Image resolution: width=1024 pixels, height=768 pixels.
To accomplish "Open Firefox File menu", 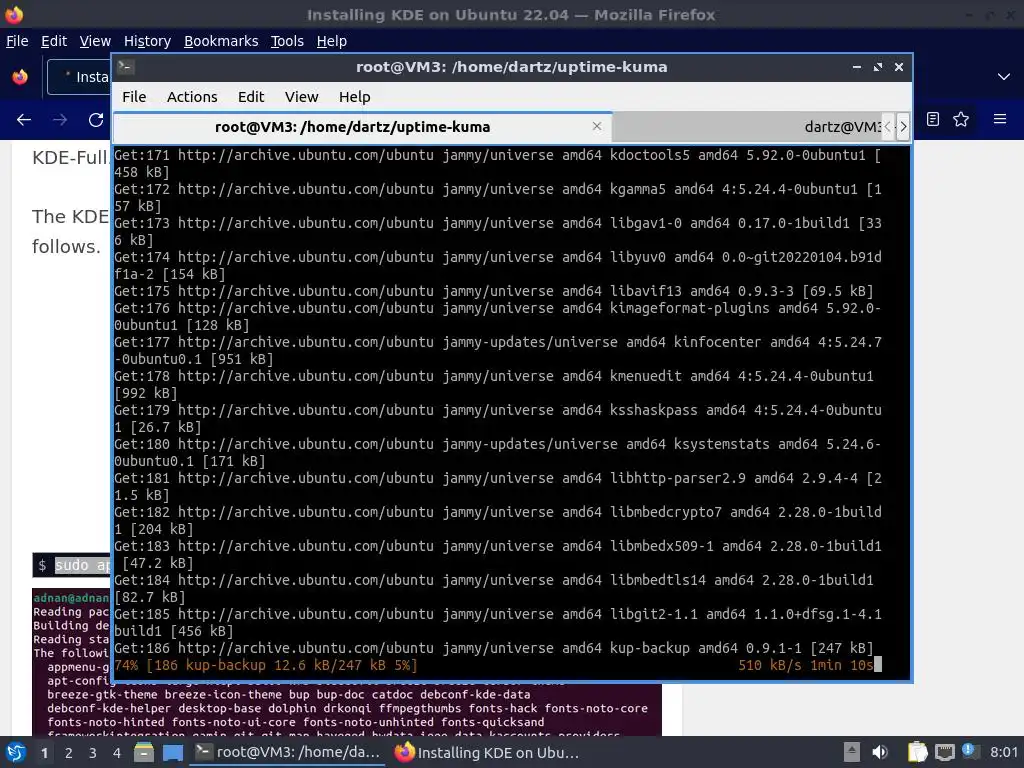I will pos(17,41).
